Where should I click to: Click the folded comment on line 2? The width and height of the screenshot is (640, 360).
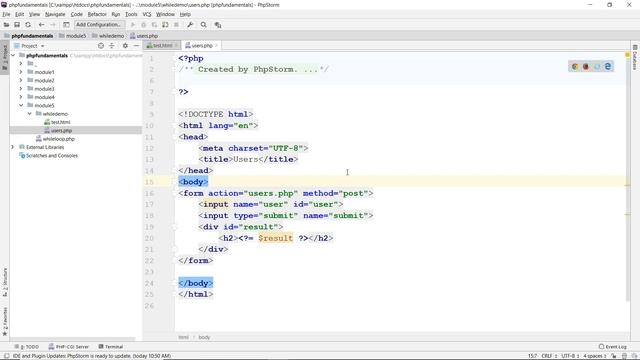pyautogui.click(x=253, y=69)
